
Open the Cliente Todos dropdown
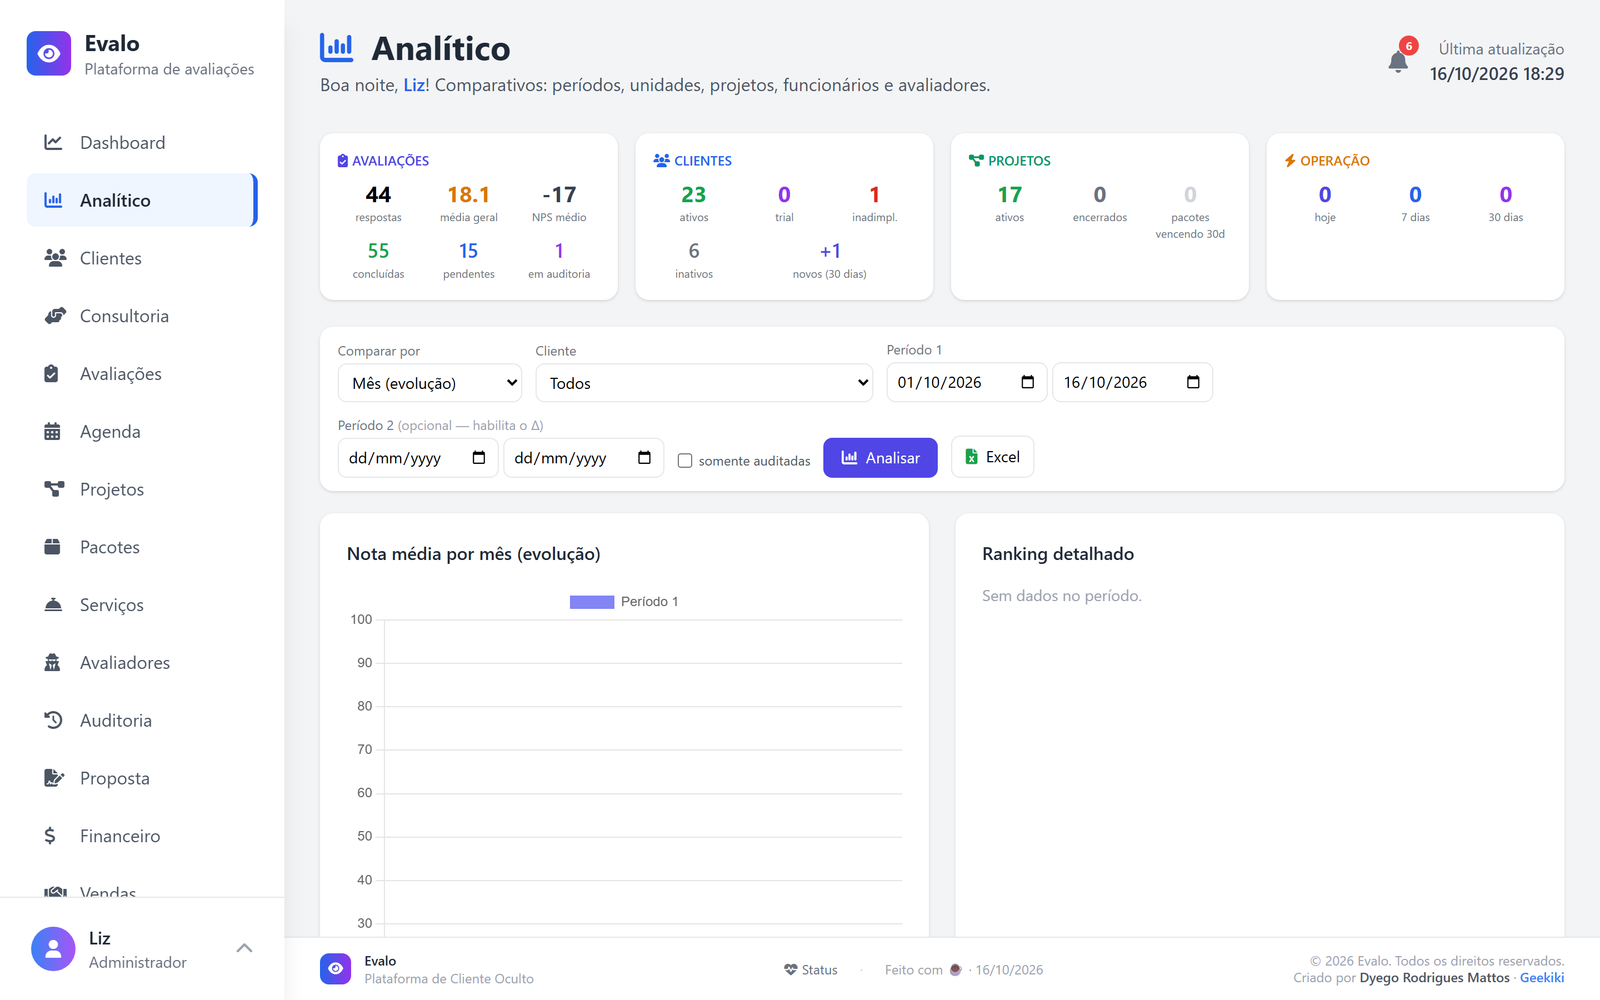(704, 383)
